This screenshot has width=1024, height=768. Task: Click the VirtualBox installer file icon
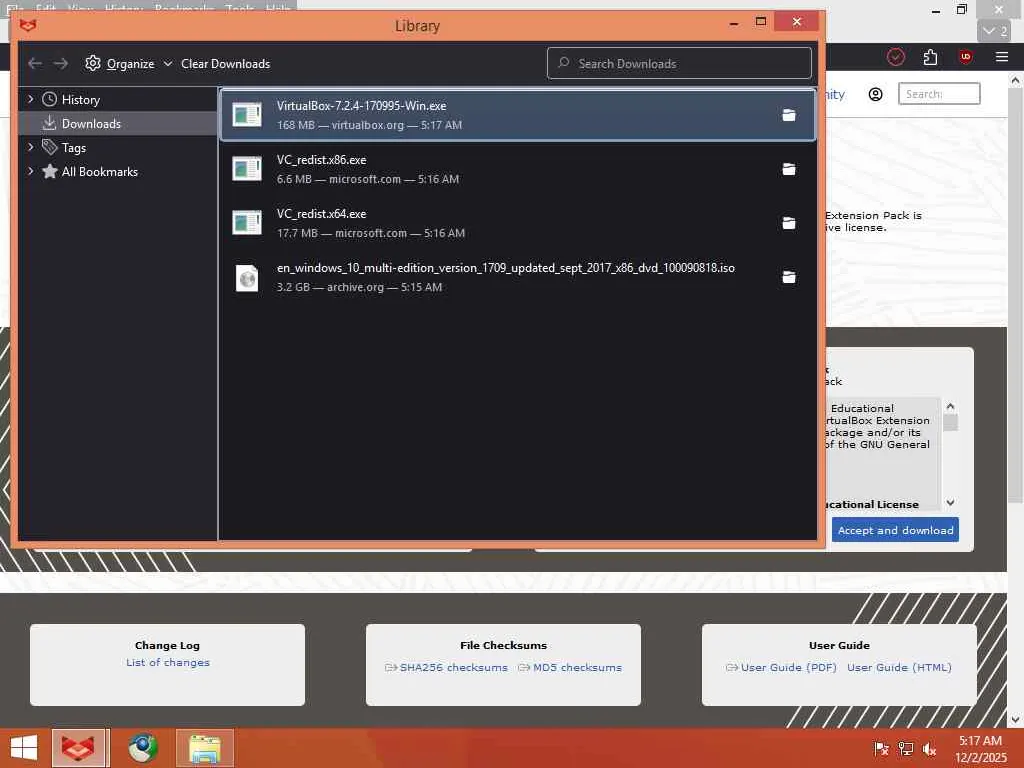[247, 115]
